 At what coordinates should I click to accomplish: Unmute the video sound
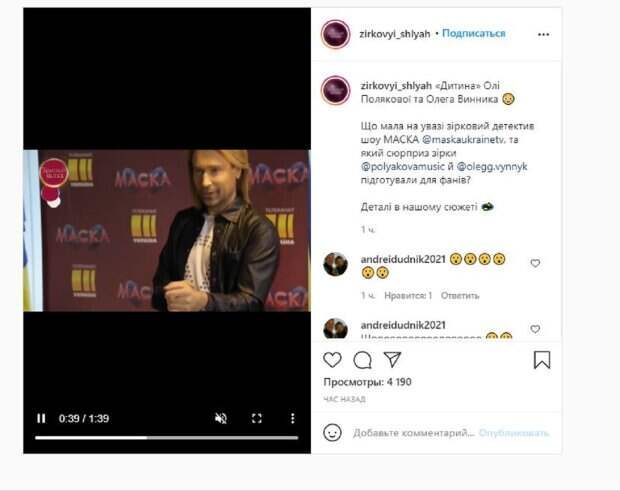[221, 418]
